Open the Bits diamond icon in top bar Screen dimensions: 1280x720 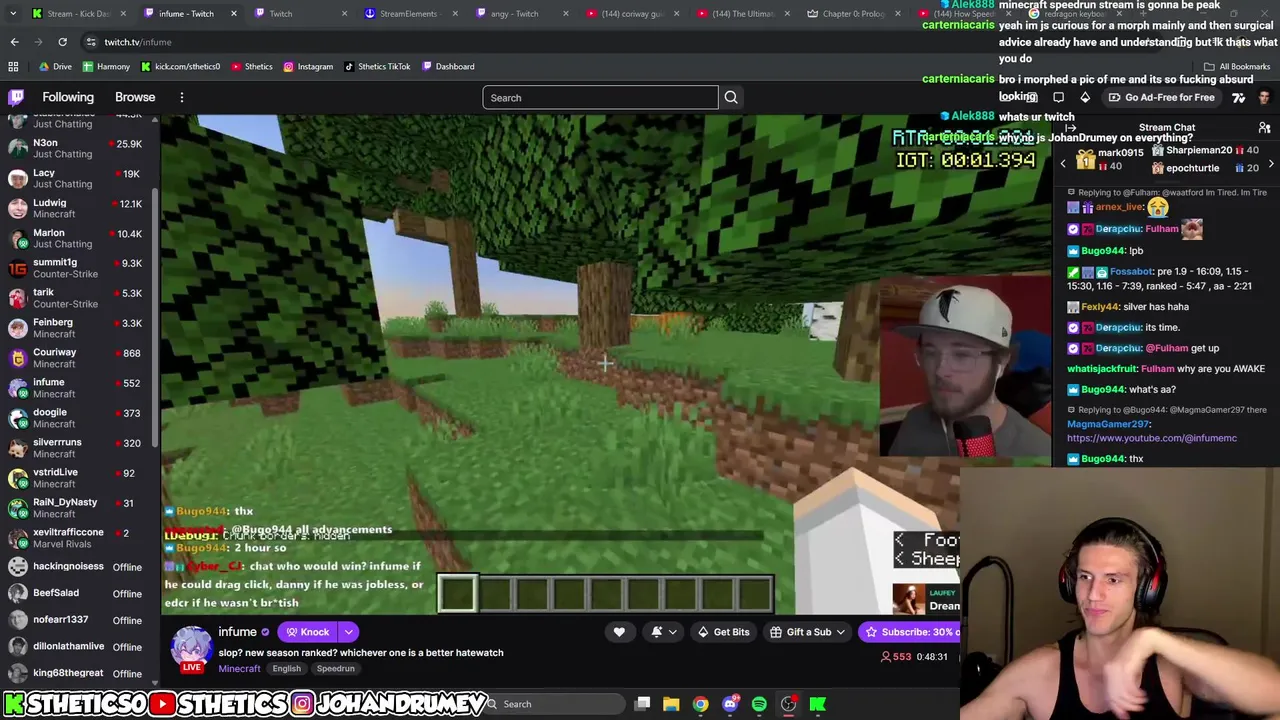click(x=1085, y=97)
